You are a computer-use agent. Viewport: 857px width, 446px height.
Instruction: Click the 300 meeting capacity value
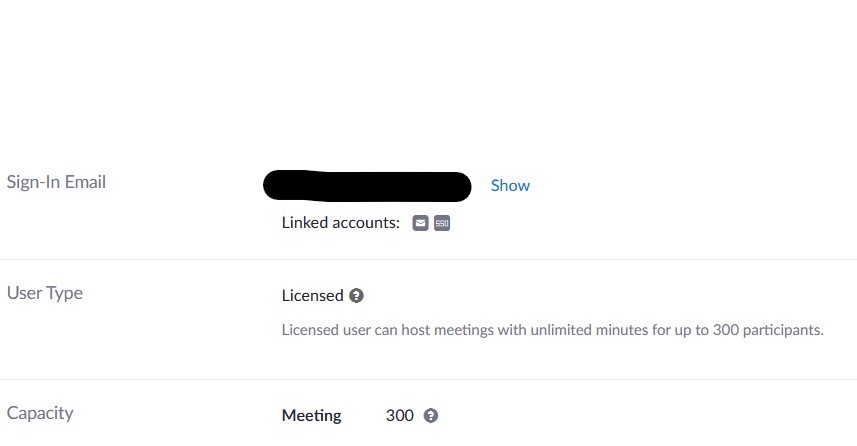point(400,415)
